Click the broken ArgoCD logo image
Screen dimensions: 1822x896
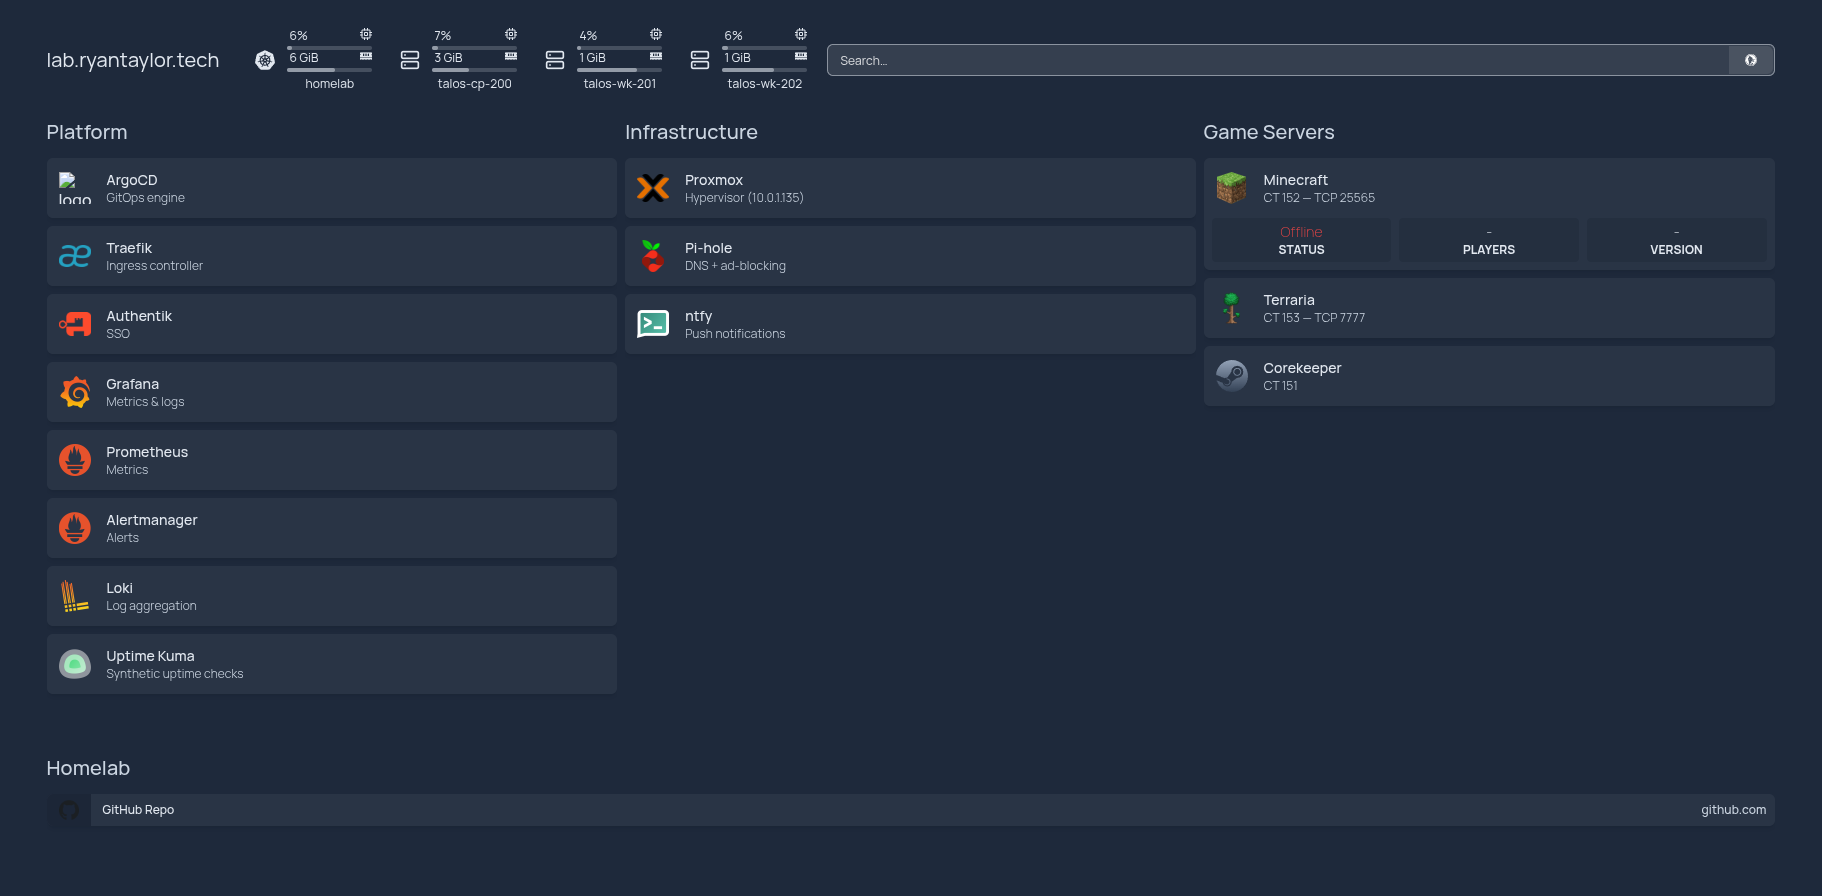(75, 188)
